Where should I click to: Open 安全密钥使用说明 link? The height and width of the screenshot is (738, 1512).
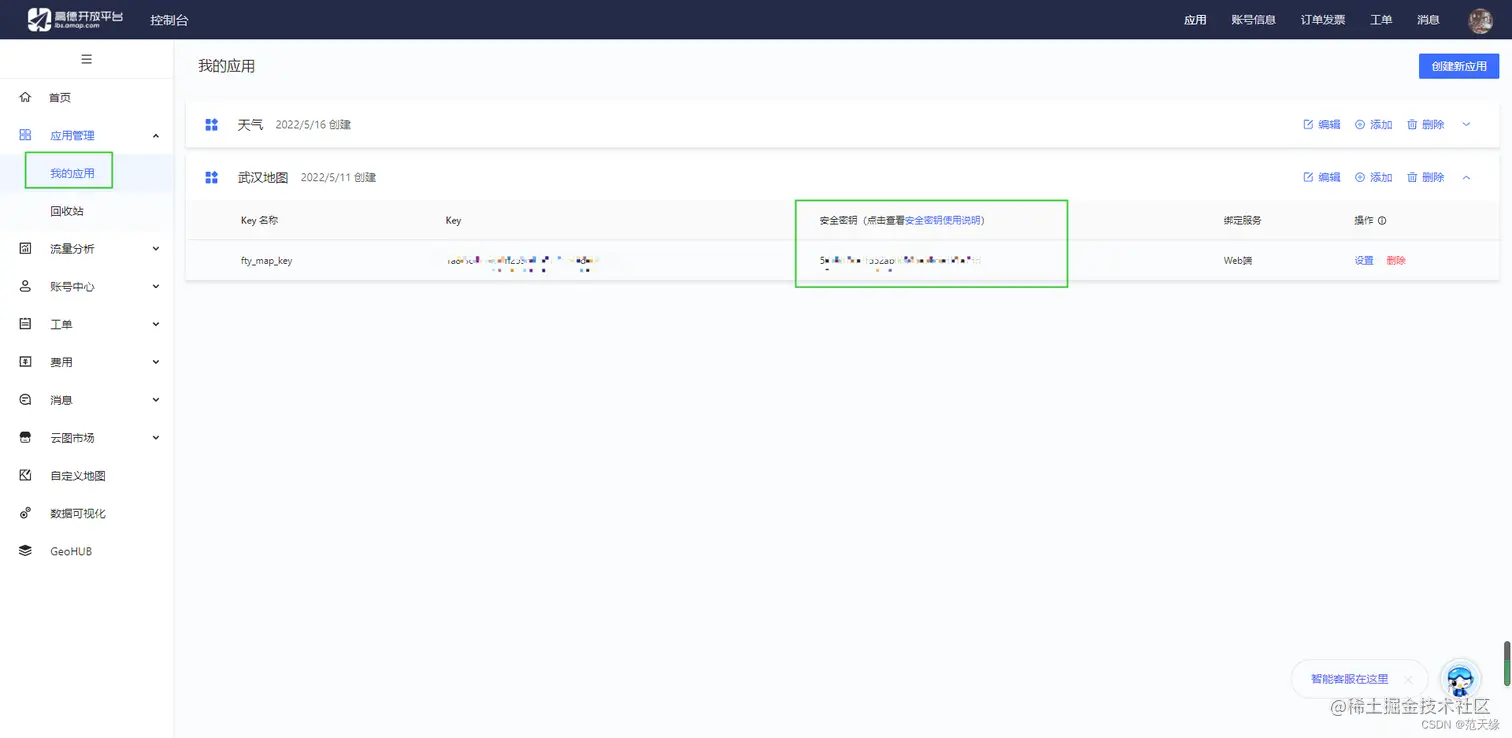tap(941, 220)
